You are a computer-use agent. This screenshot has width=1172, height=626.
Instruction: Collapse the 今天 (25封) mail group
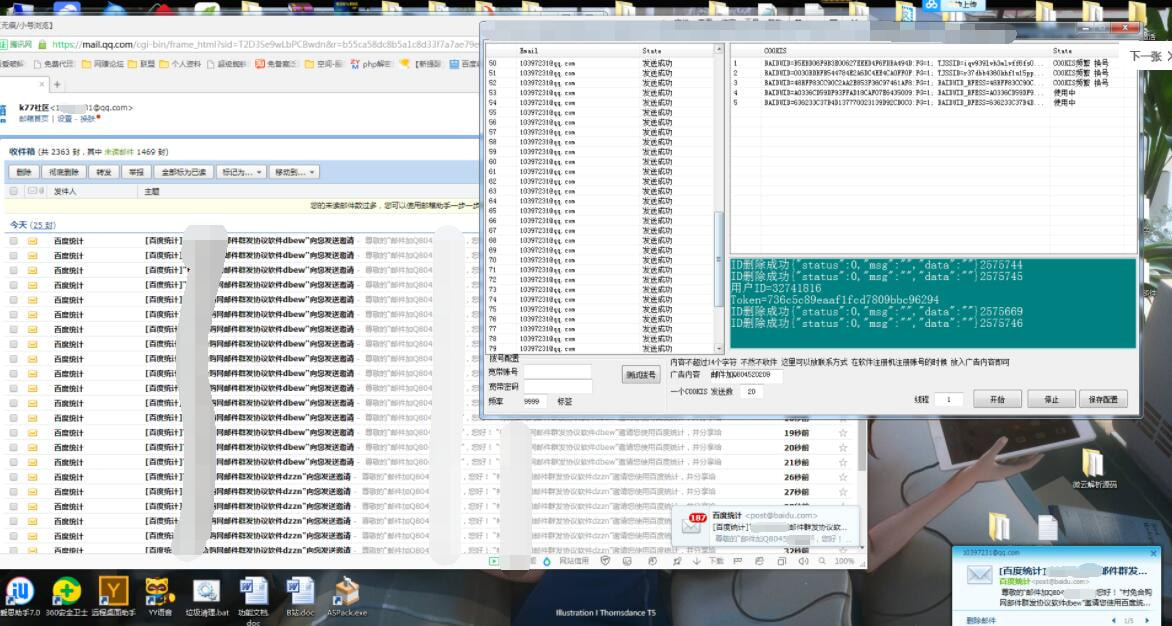[32, 225]
